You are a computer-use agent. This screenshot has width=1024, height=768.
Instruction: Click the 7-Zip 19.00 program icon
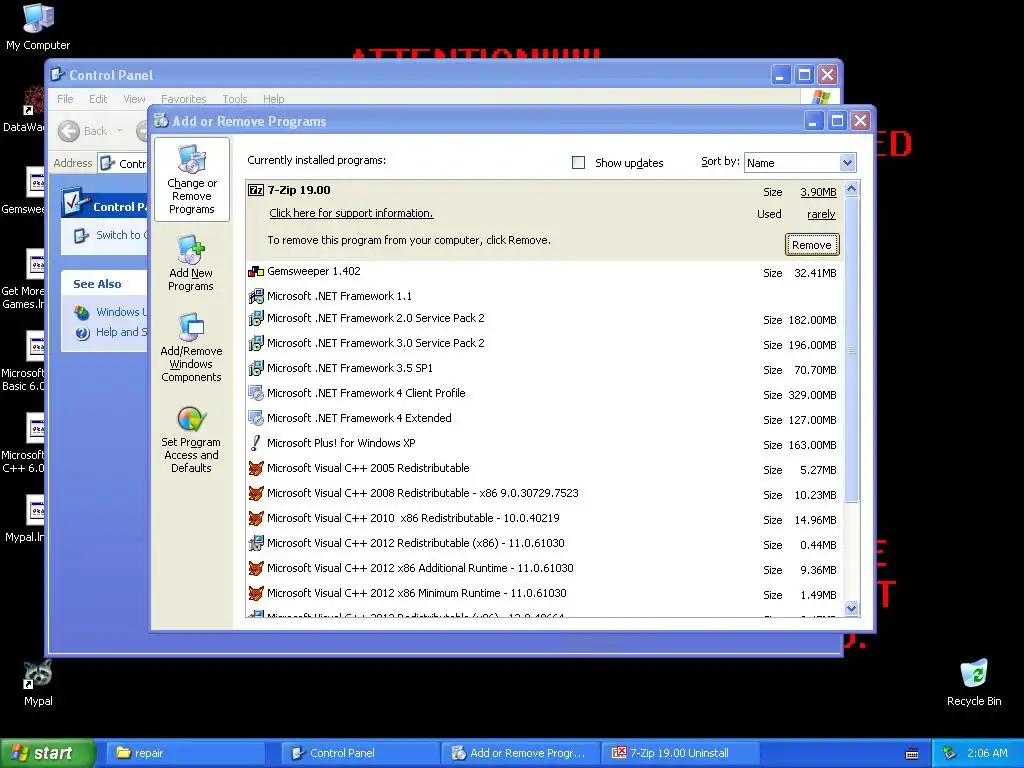[256, 190]
